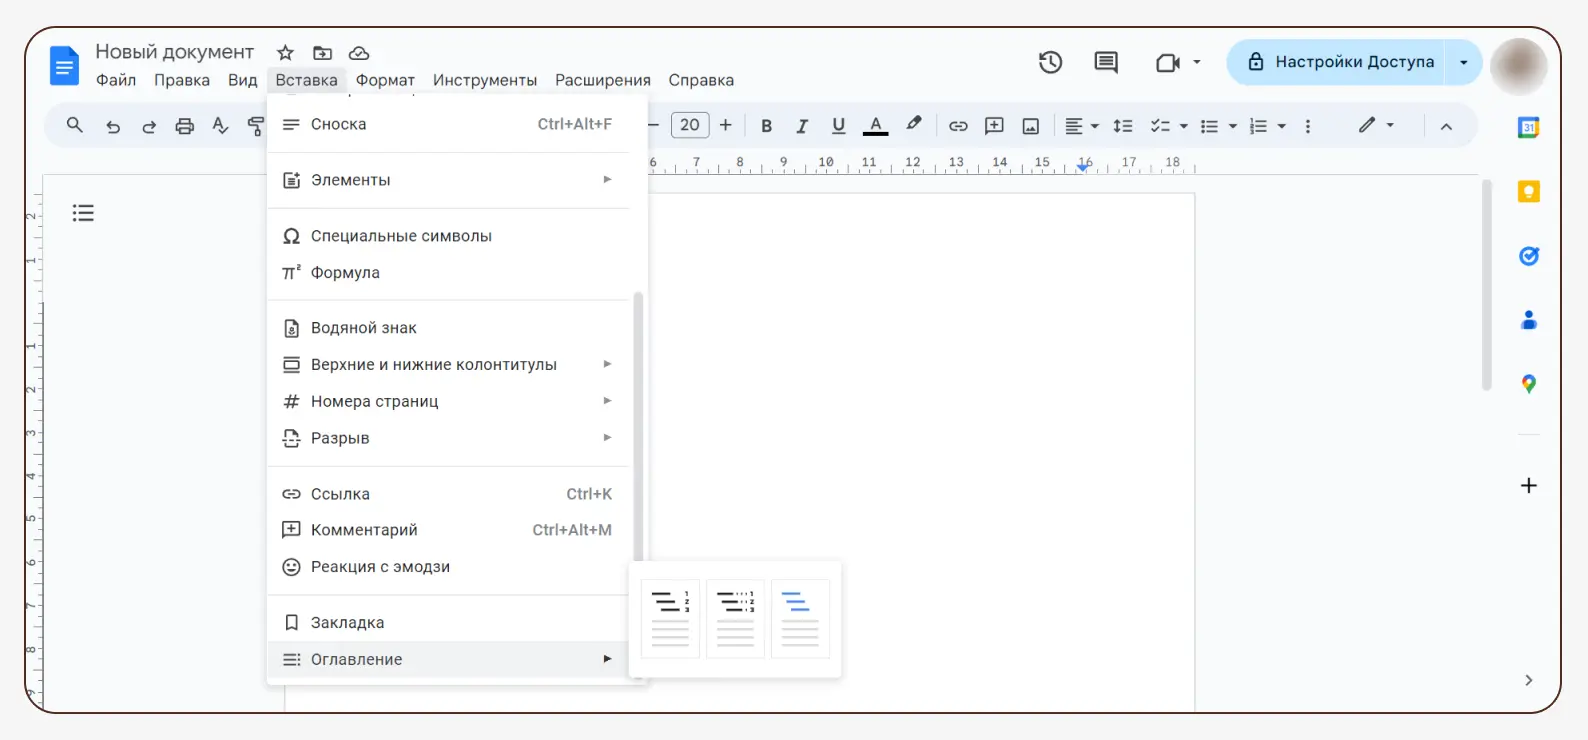Expand the Разрыв submenu
Viewport: 1588px width, 740px height.
click(449, 438)
